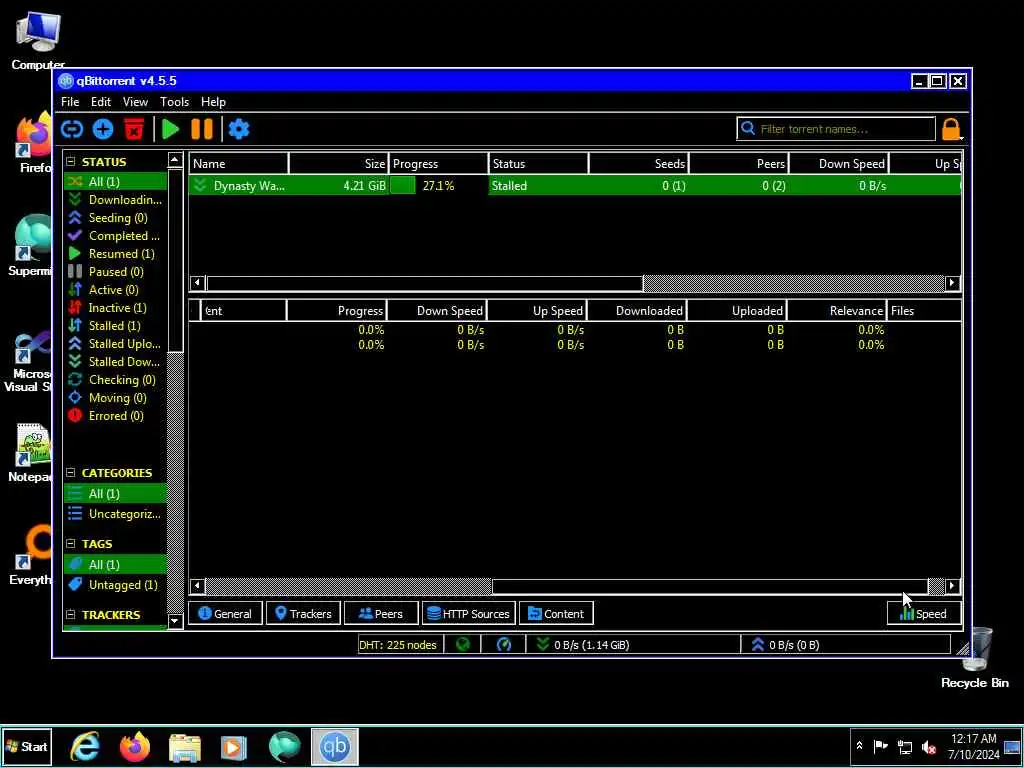Select the Completed status filter

coord(116,236)
